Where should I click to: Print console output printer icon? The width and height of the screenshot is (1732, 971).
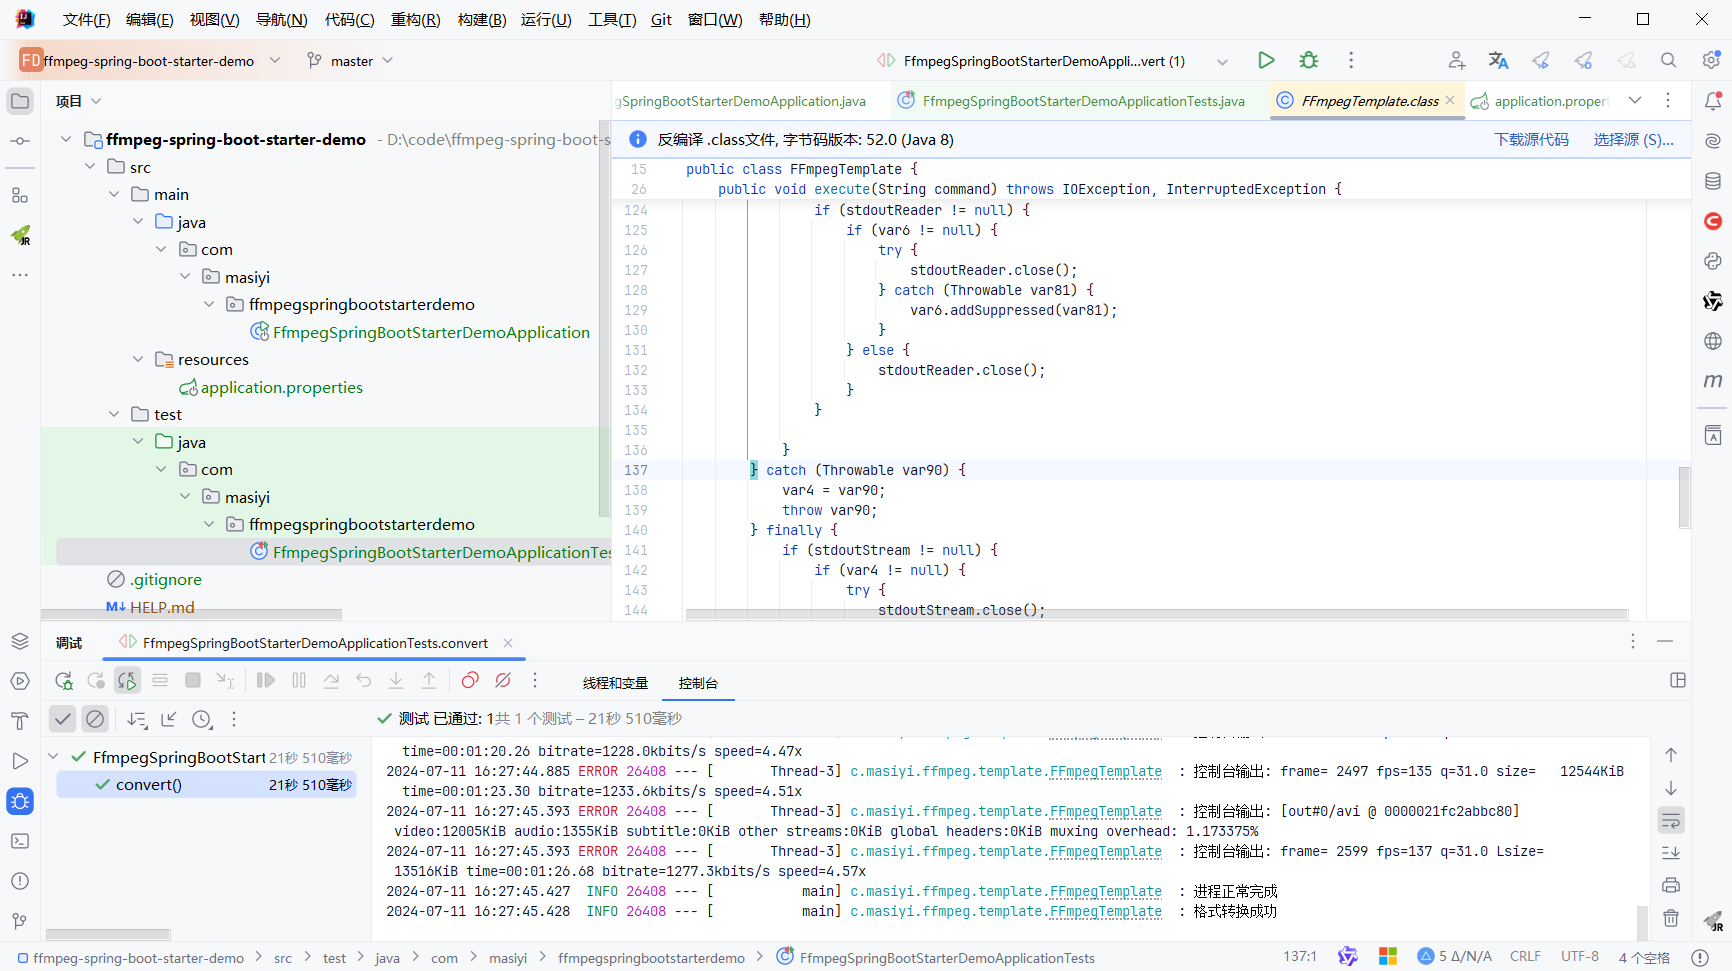1671,885
